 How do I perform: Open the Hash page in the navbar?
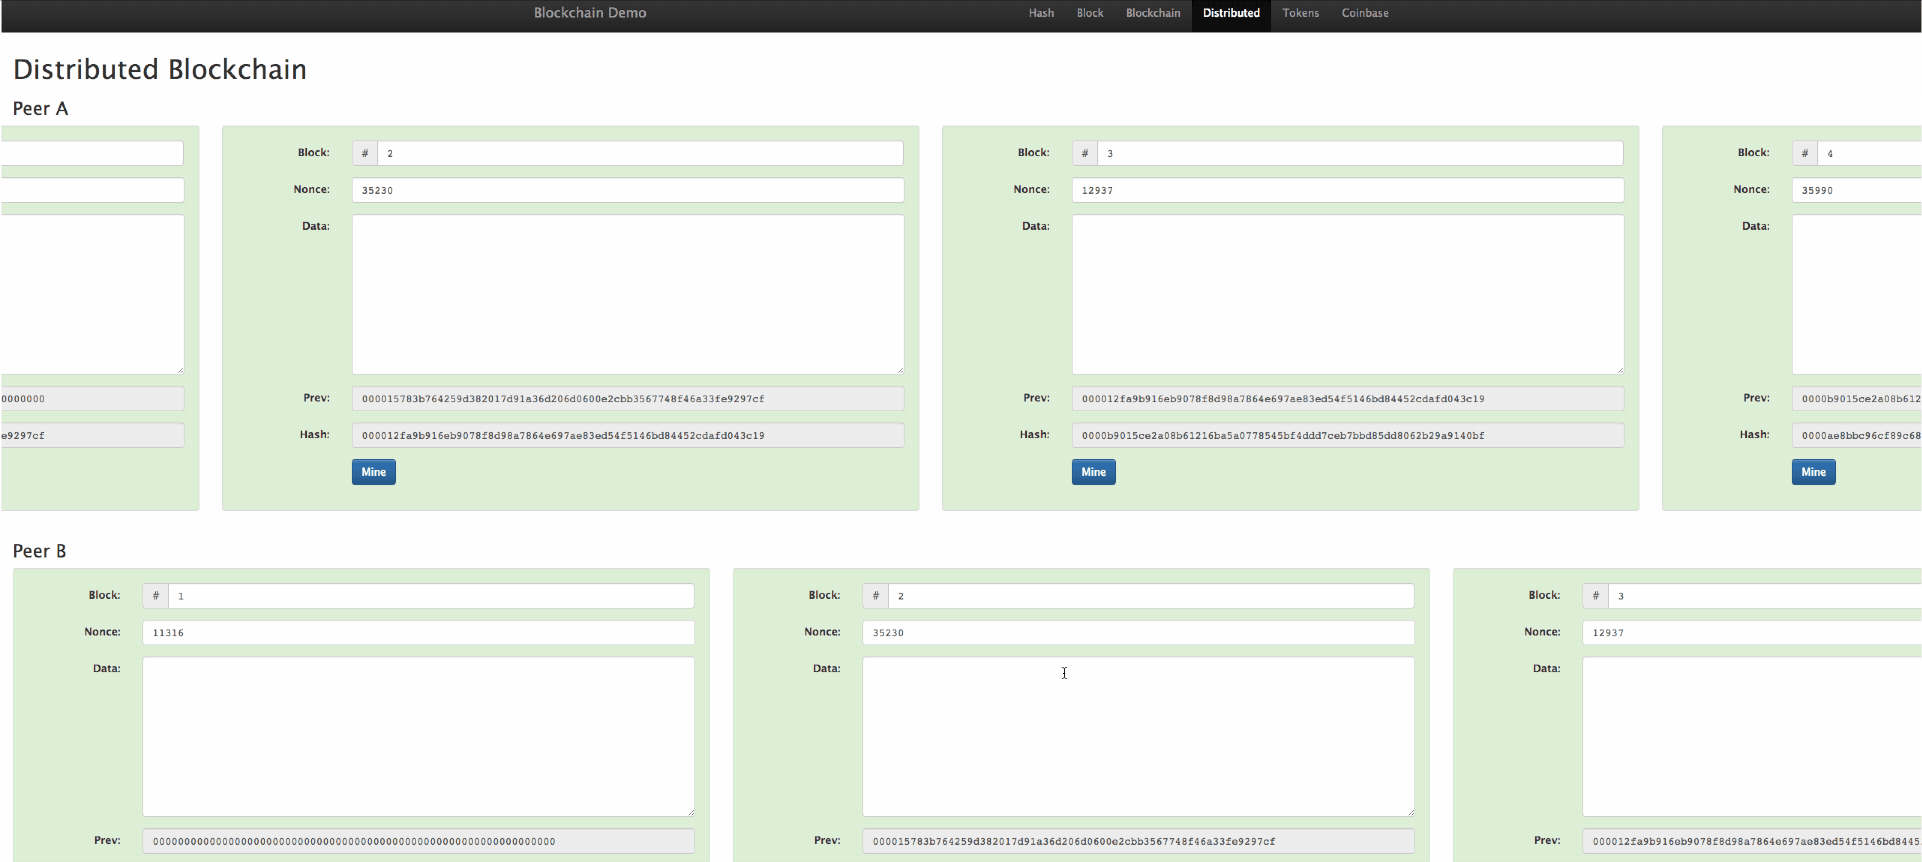(1041, 13)
